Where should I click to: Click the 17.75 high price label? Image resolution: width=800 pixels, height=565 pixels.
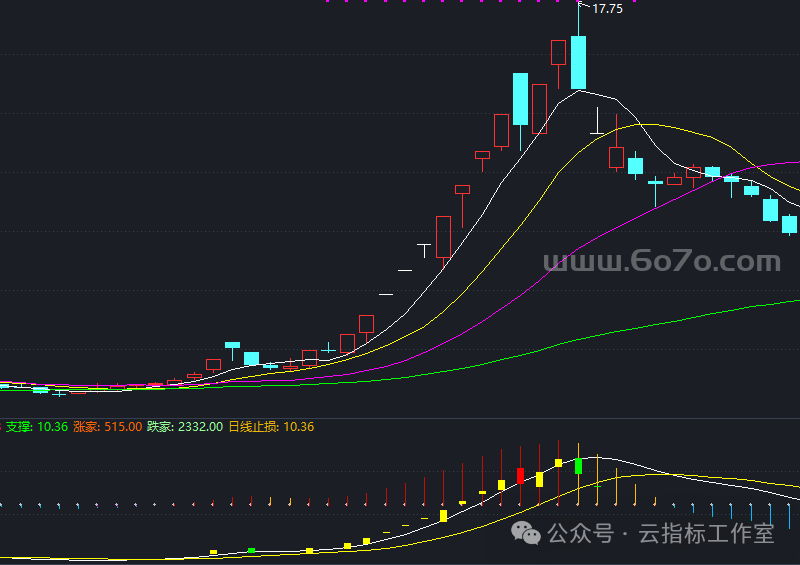[608, 9]
